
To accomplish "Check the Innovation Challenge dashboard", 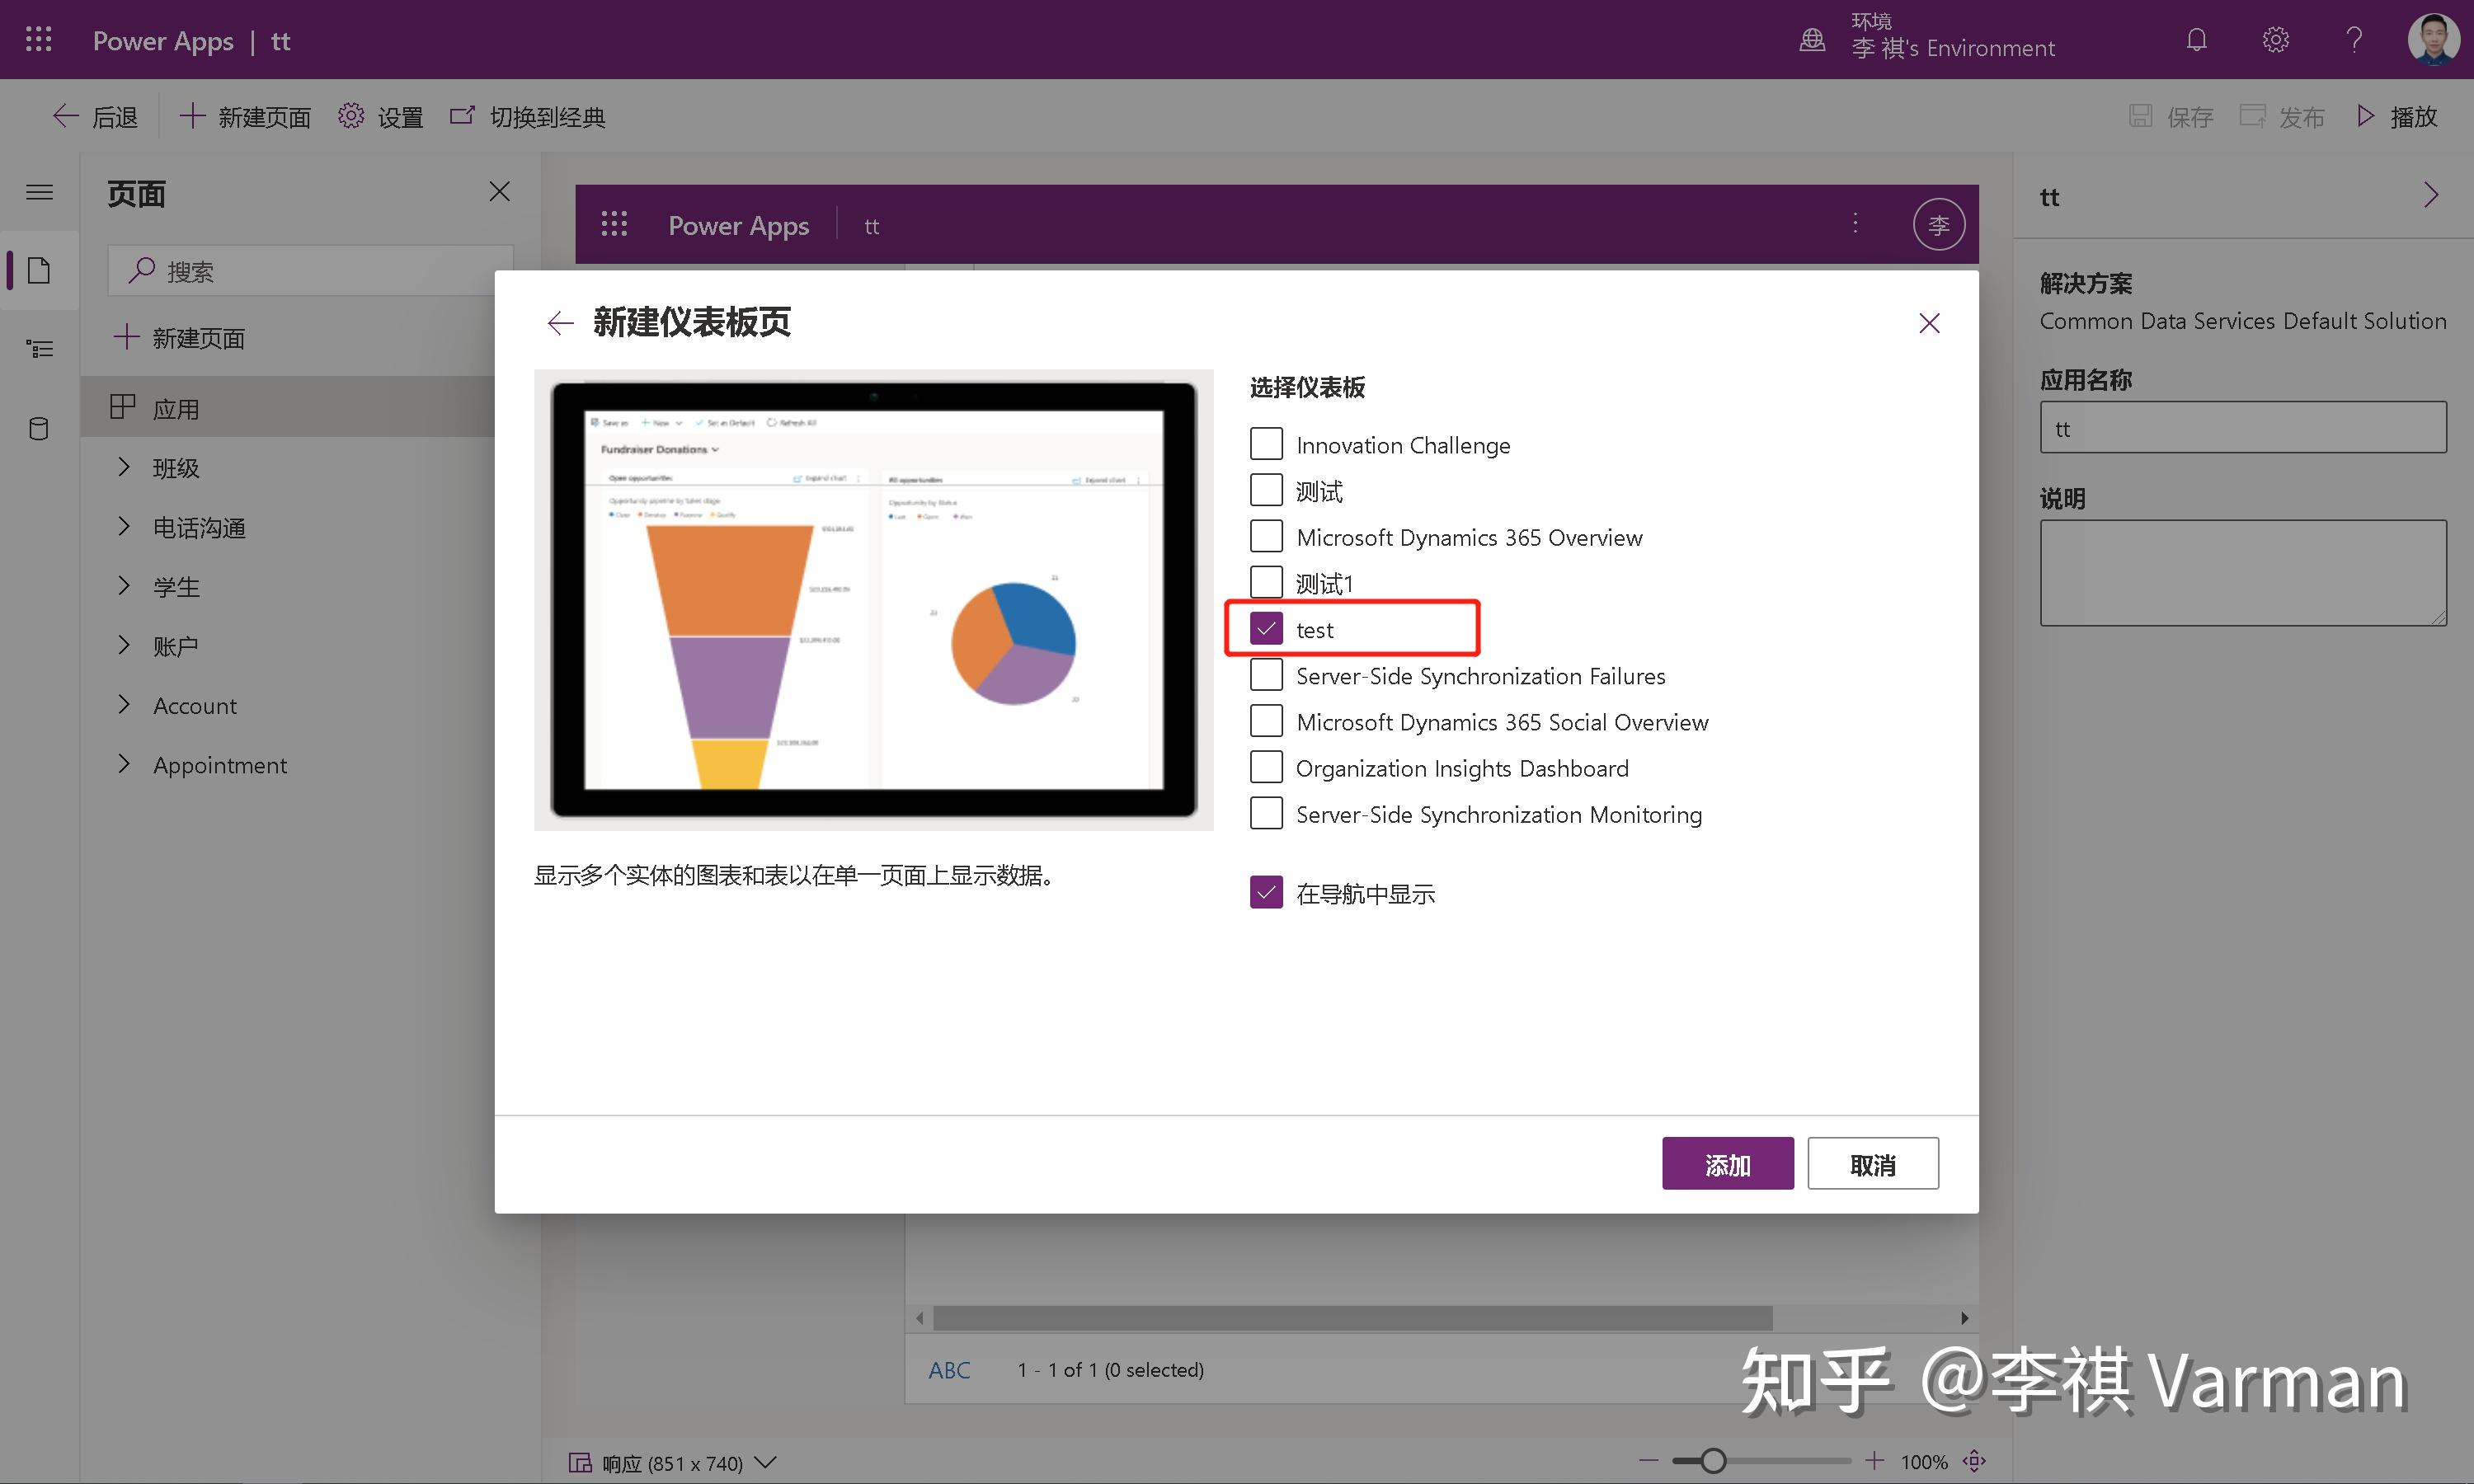I will 1266,444.
